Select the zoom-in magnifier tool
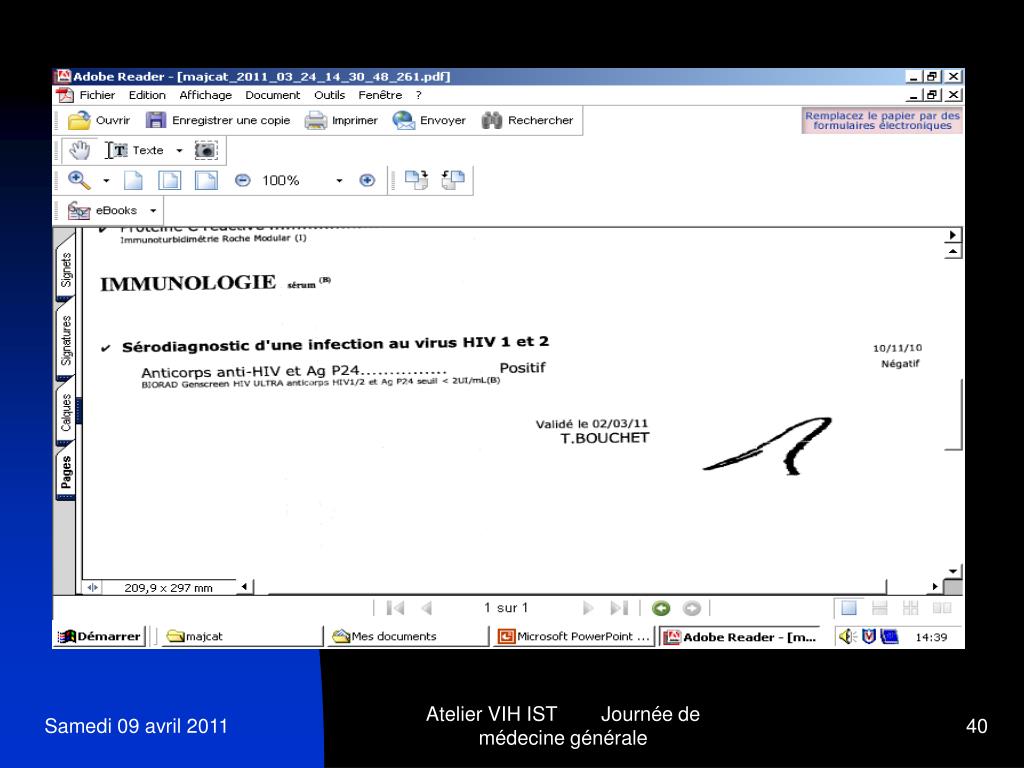This screenshot has width=1024, height=768. tap(79, 180)
